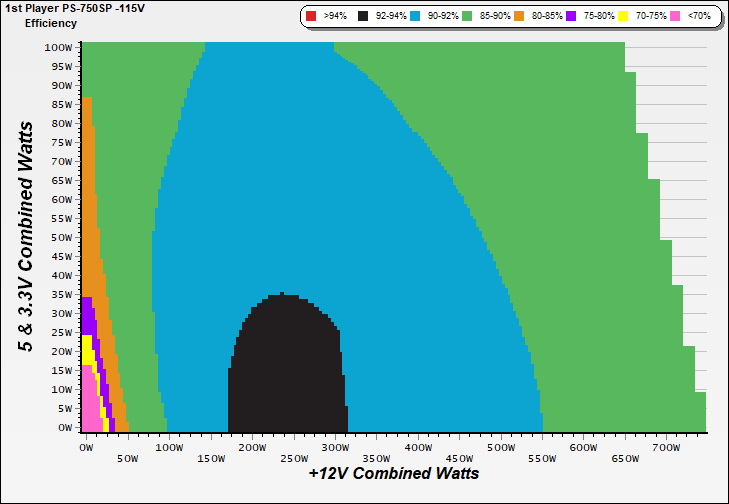Click the large blue 90-92% efficiency region
Screen dimensions: 729x504
pos(300,200)
